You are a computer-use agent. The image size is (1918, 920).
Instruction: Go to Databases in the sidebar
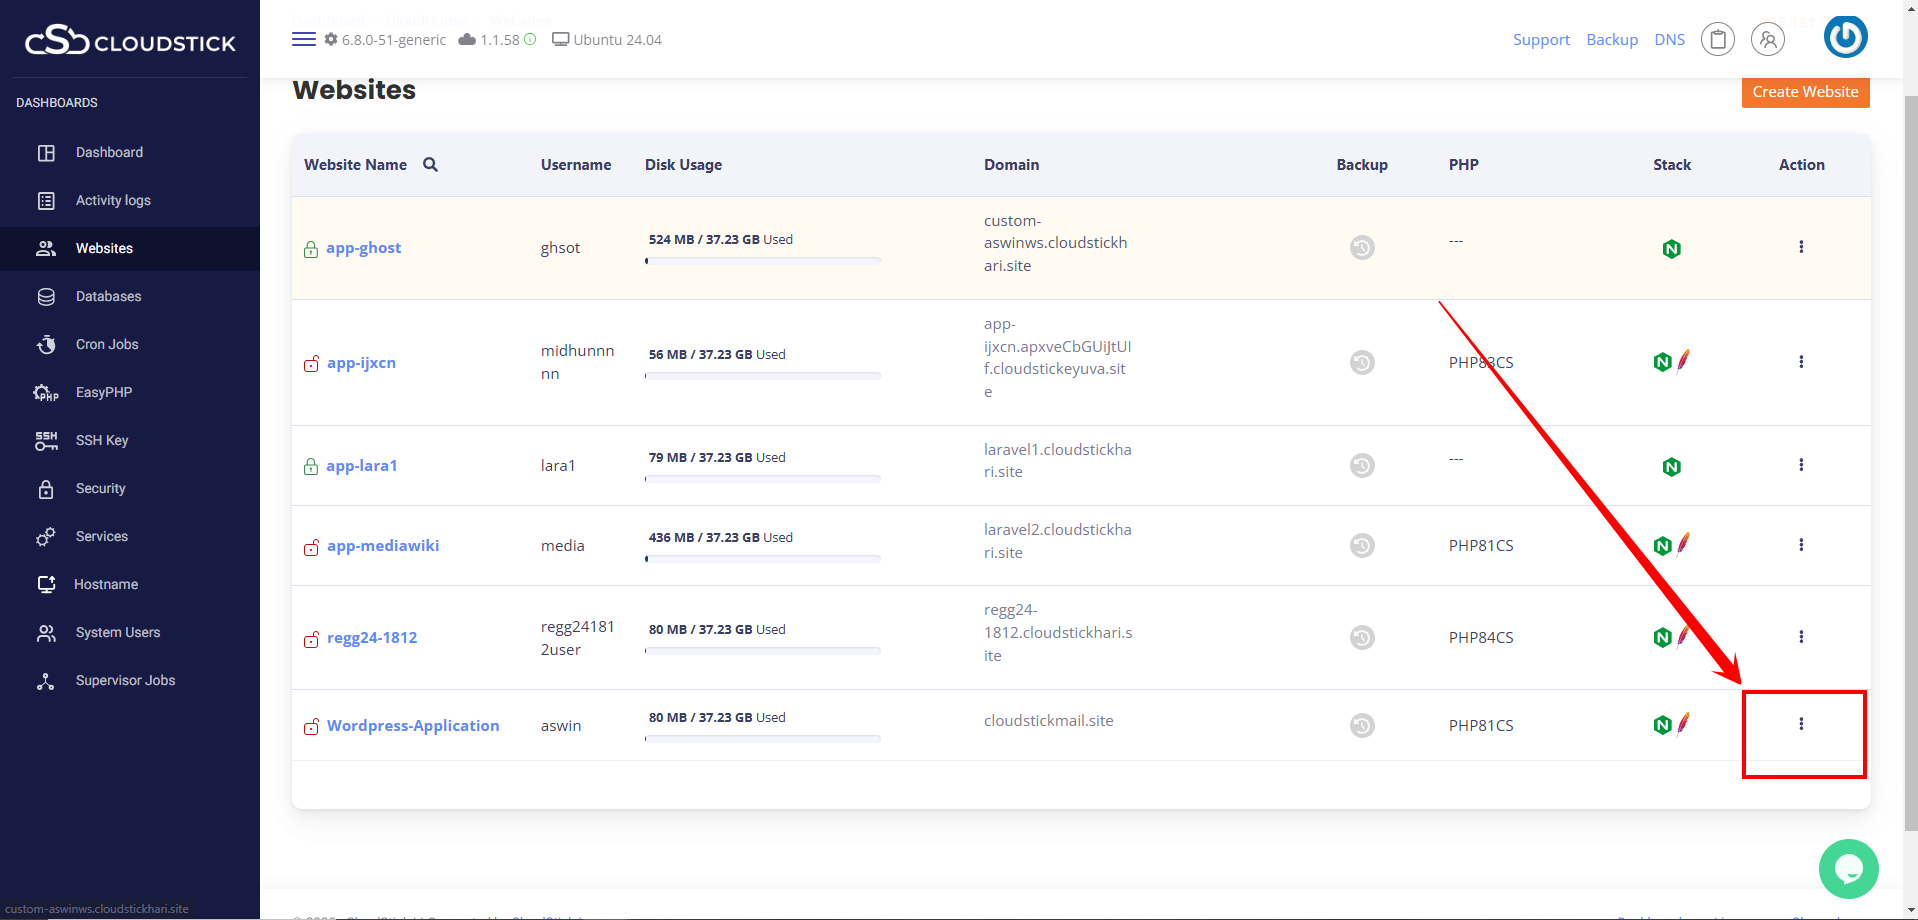108,297
